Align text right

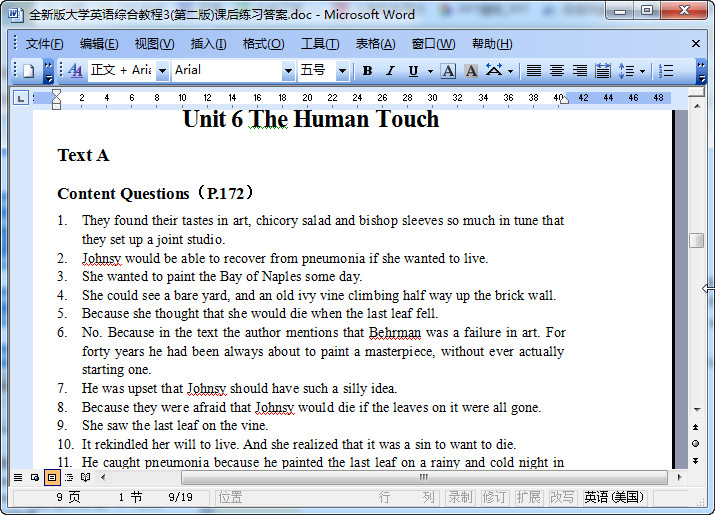[x=580, y=71]
